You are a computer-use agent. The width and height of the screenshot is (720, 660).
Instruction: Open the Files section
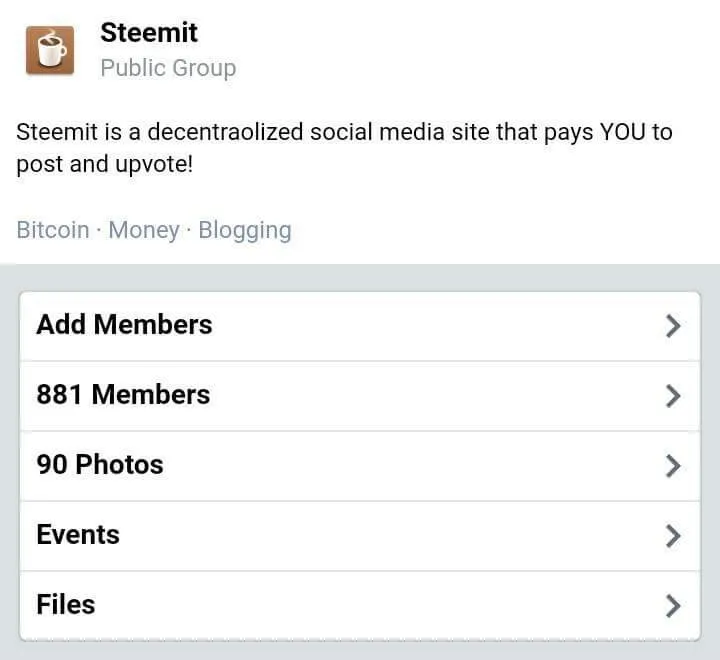360,606
